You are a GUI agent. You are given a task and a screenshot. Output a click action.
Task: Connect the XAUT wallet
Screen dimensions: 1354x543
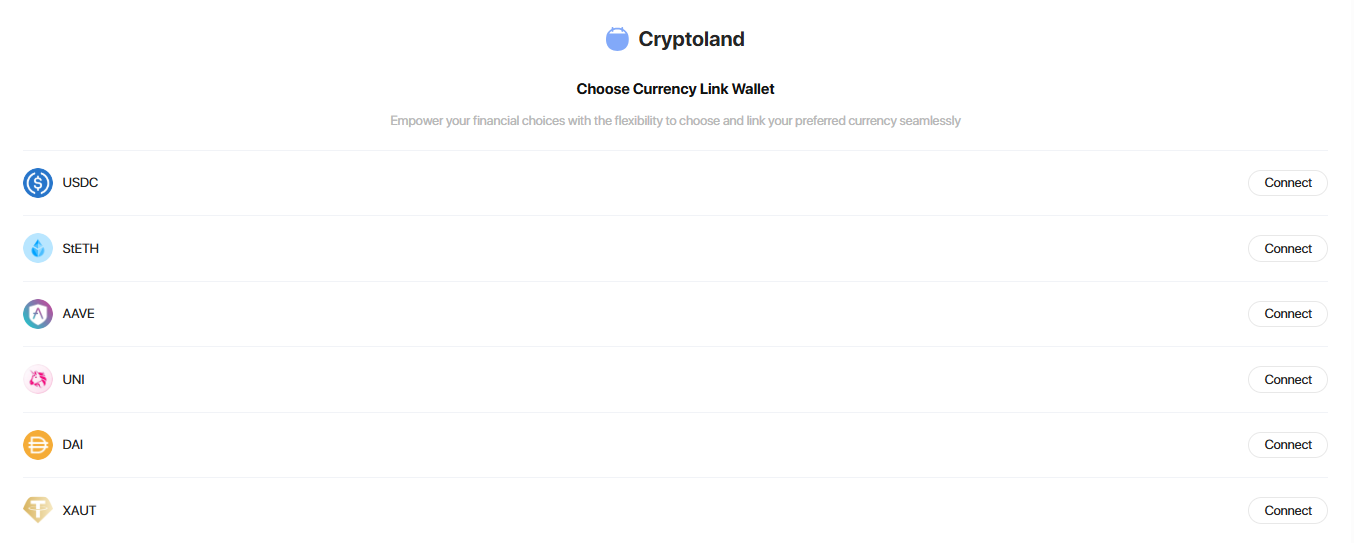(1287, 510)
